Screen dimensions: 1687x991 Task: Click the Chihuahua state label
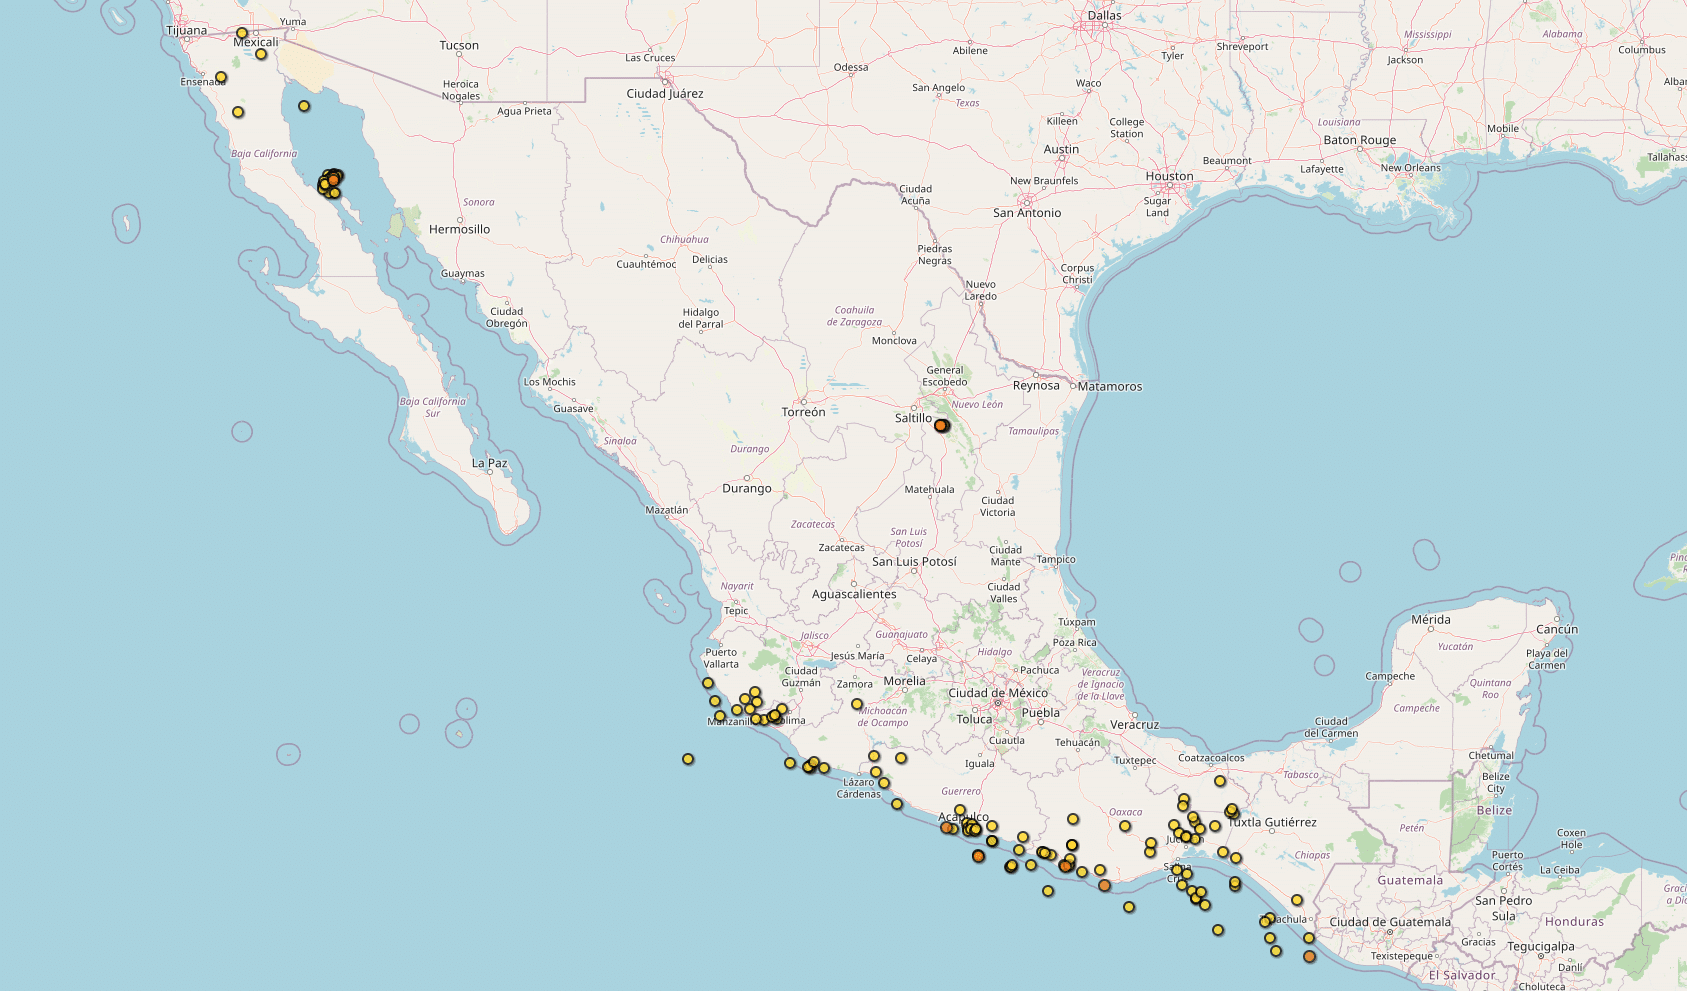684,239
